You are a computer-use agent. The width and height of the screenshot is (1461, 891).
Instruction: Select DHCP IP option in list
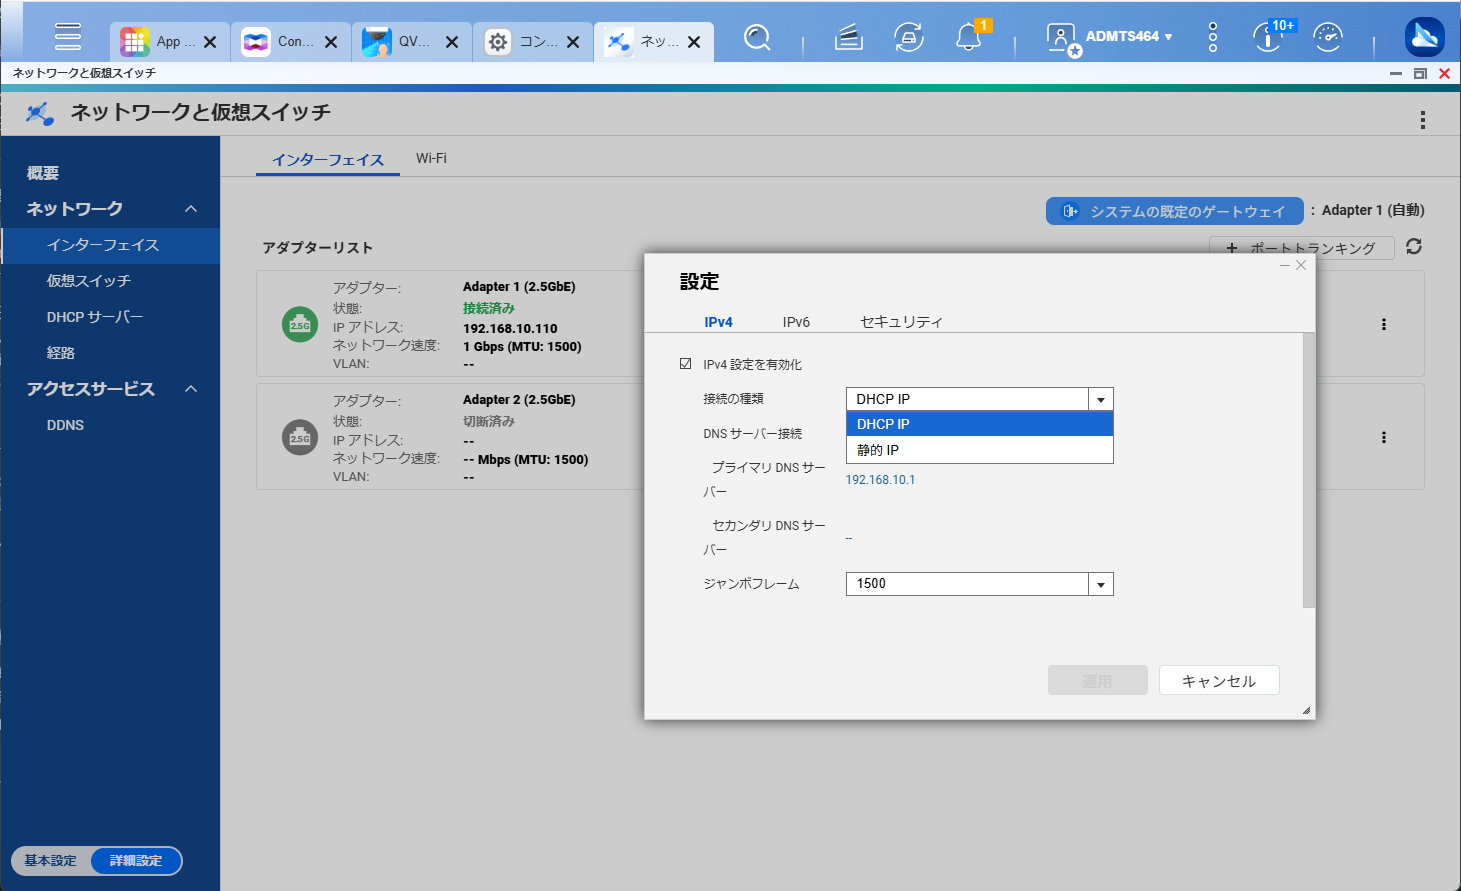click(x=980, y=424)
